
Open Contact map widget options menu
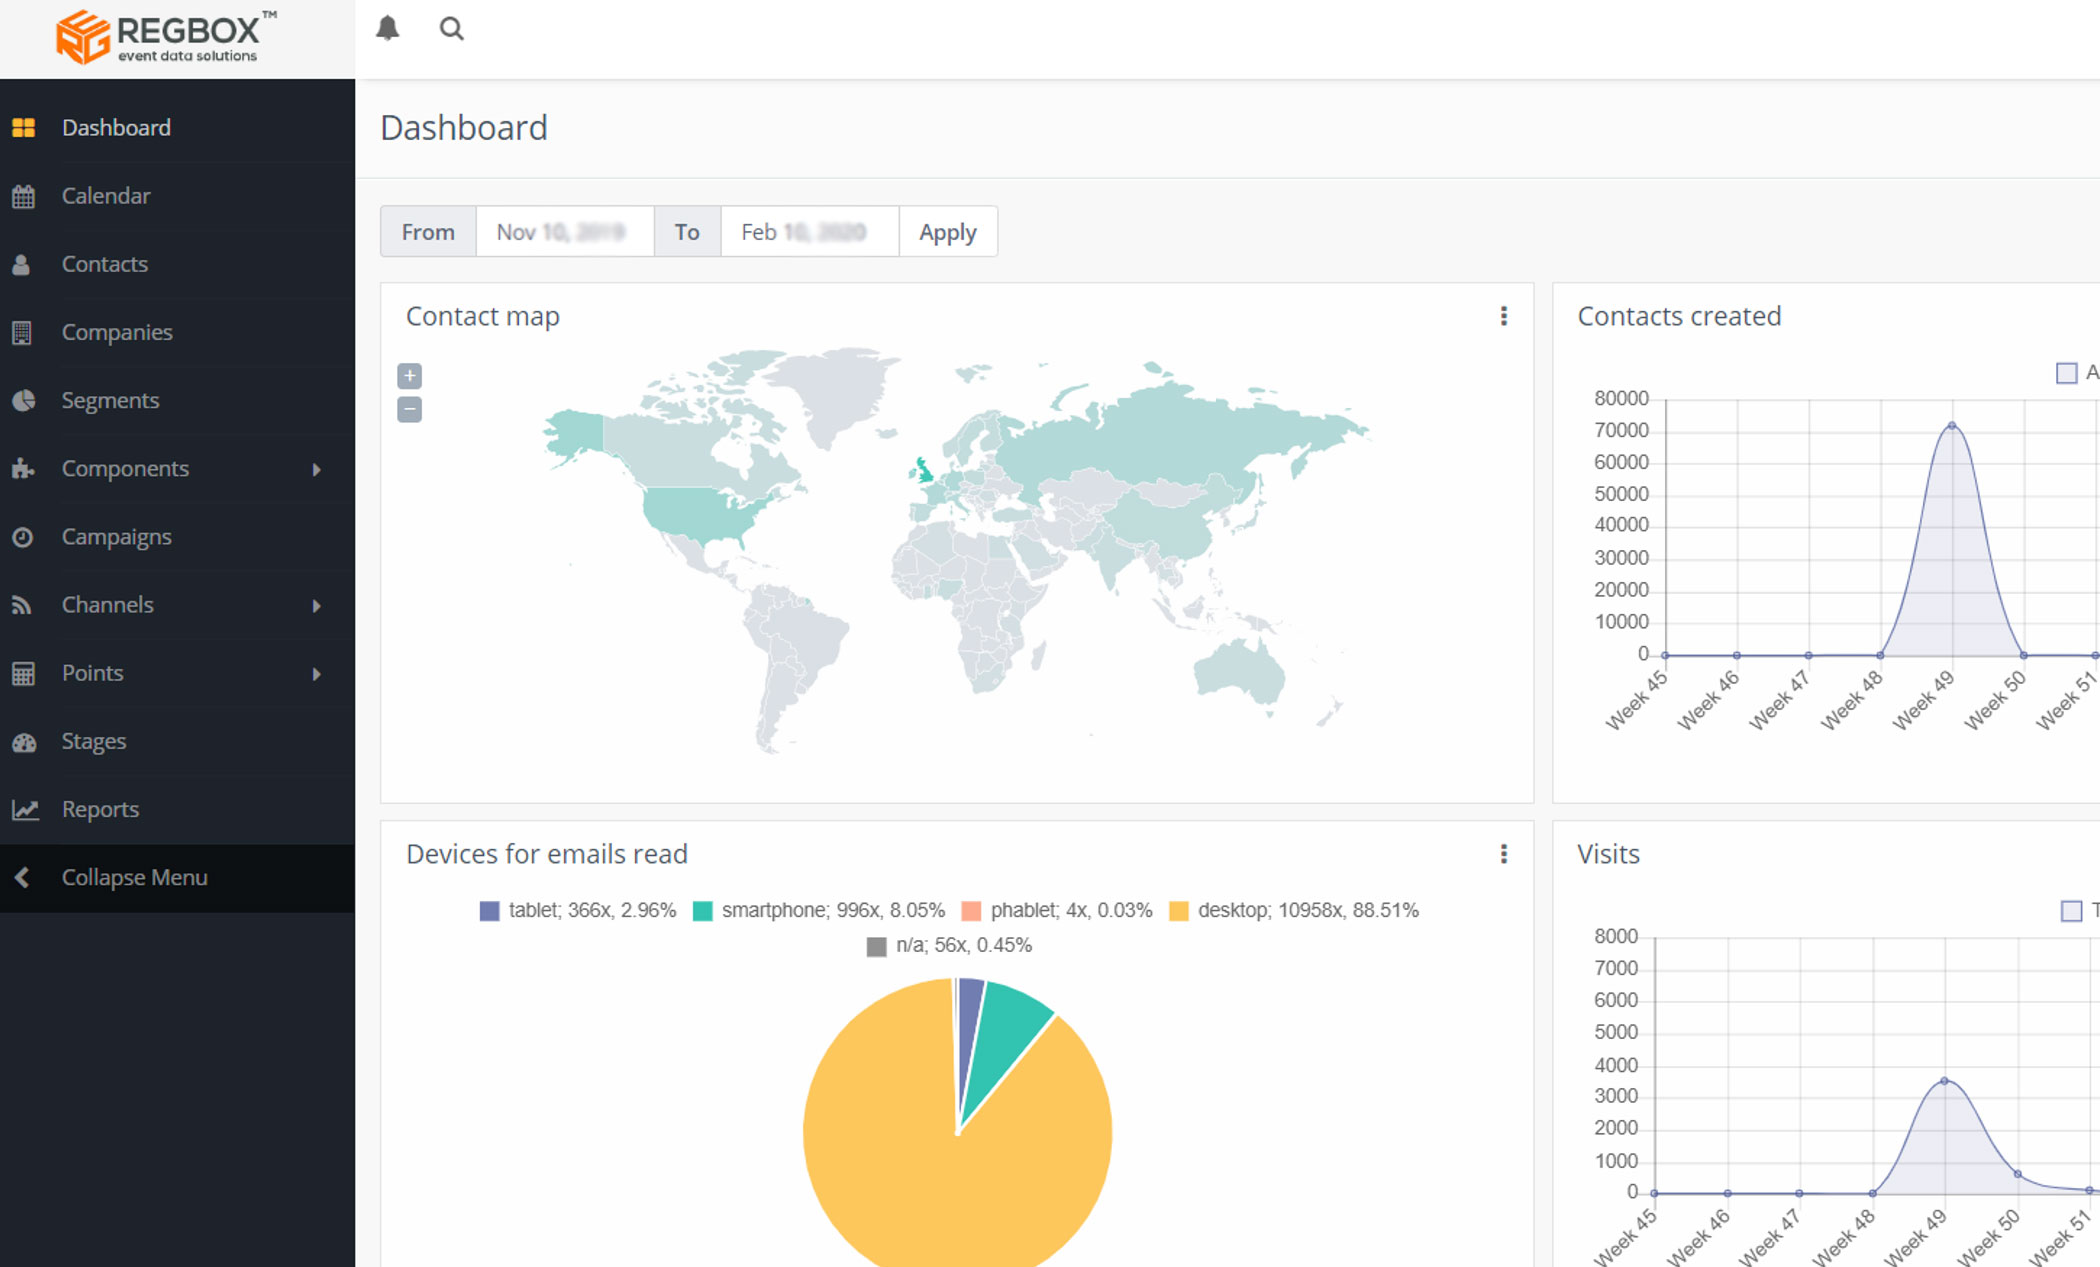pyautogui.click(x=1503, y=316)
